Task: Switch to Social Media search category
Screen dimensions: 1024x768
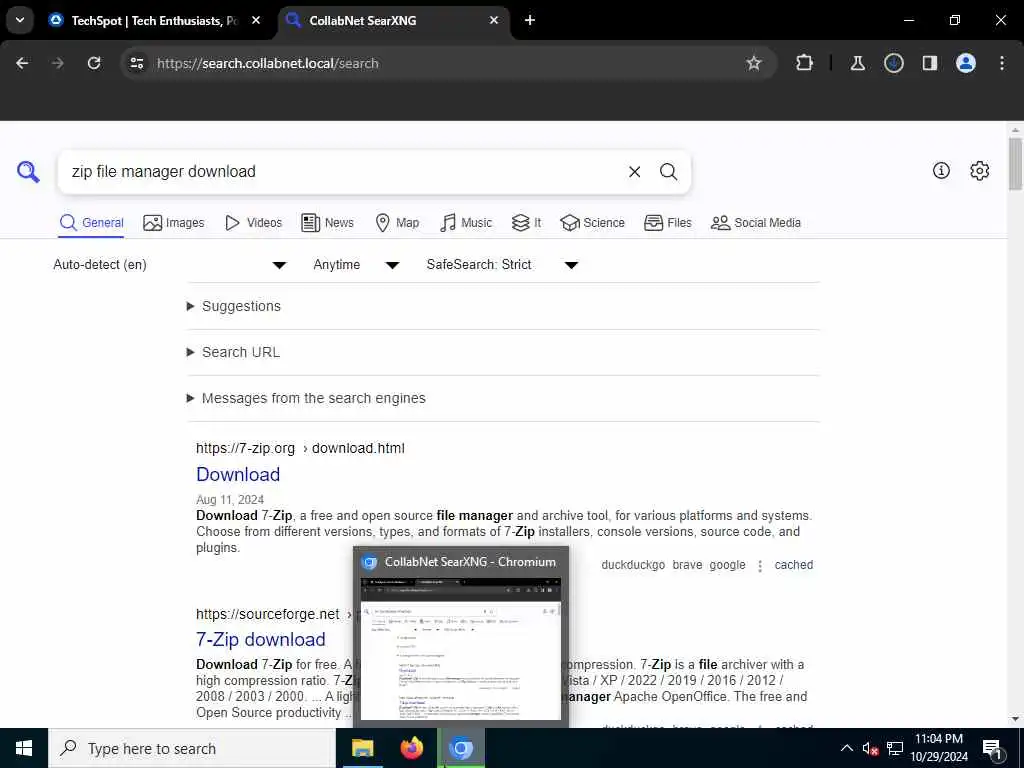Action: point(756,223)
